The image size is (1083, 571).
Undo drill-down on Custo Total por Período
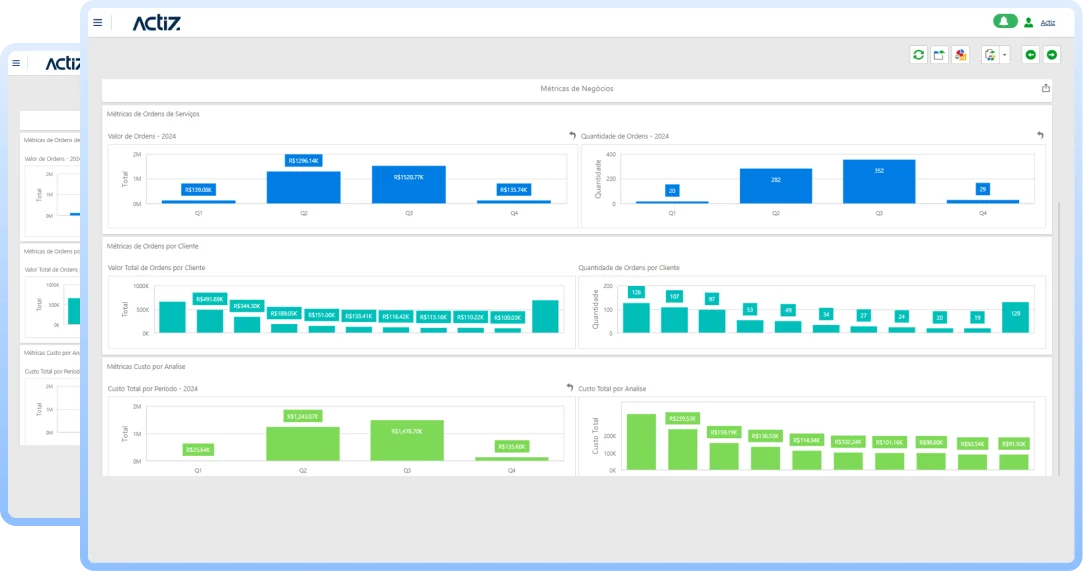coord(570,388)
